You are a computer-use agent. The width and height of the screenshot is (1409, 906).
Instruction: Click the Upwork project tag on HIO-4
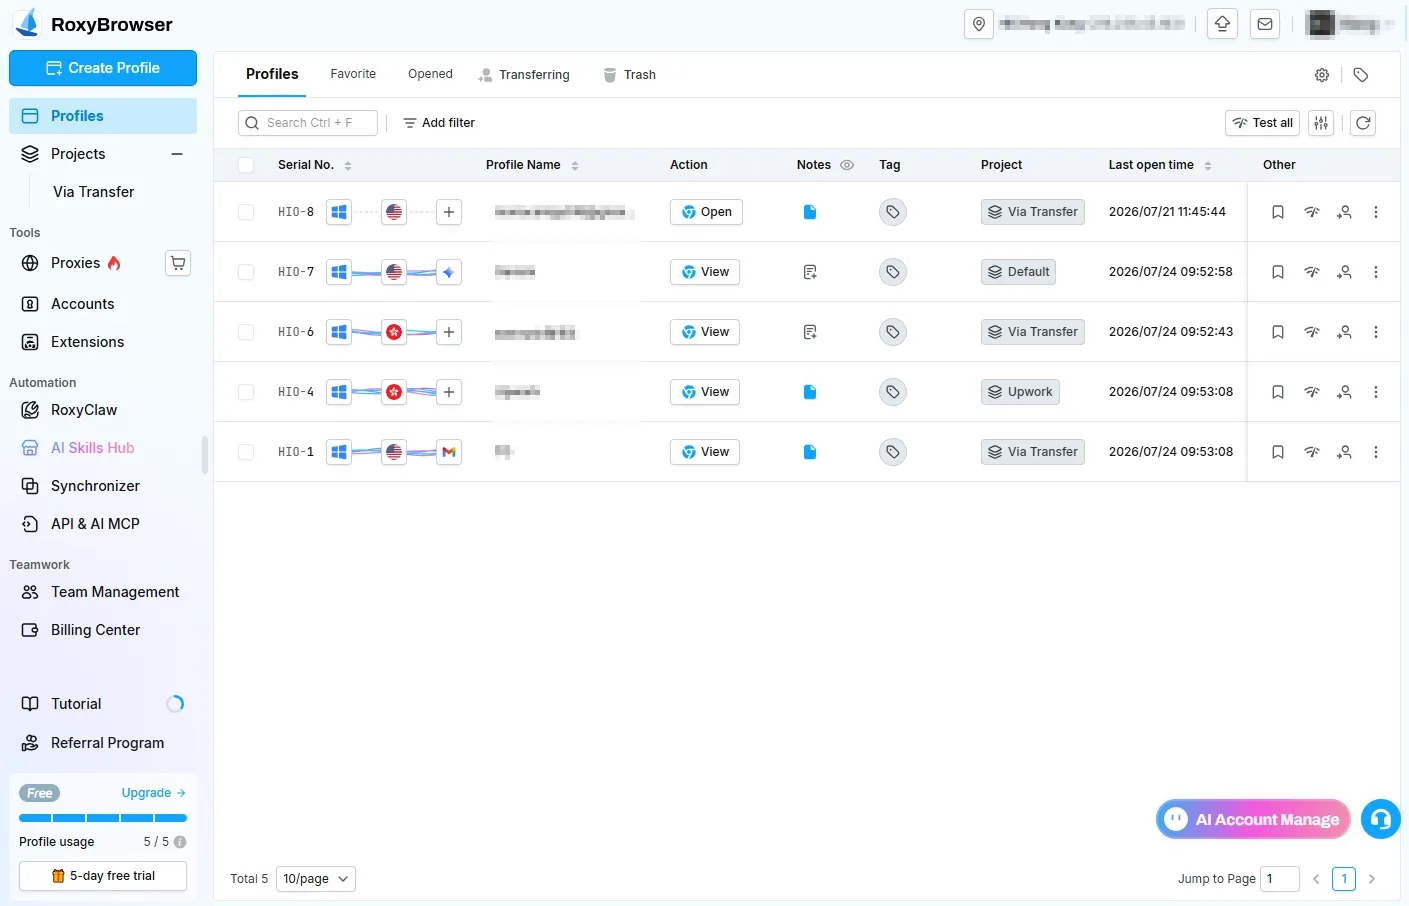pos(1020,392)
